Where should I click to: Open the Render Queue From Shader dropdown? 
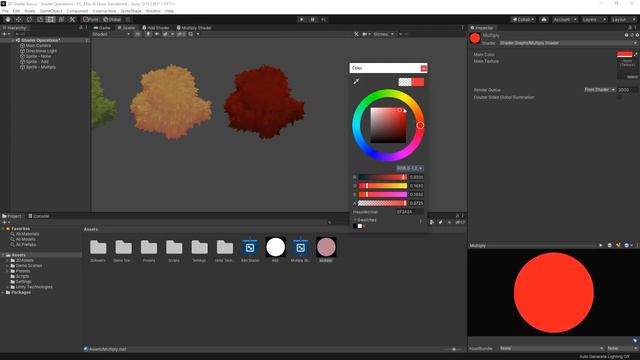coord(599,89)
